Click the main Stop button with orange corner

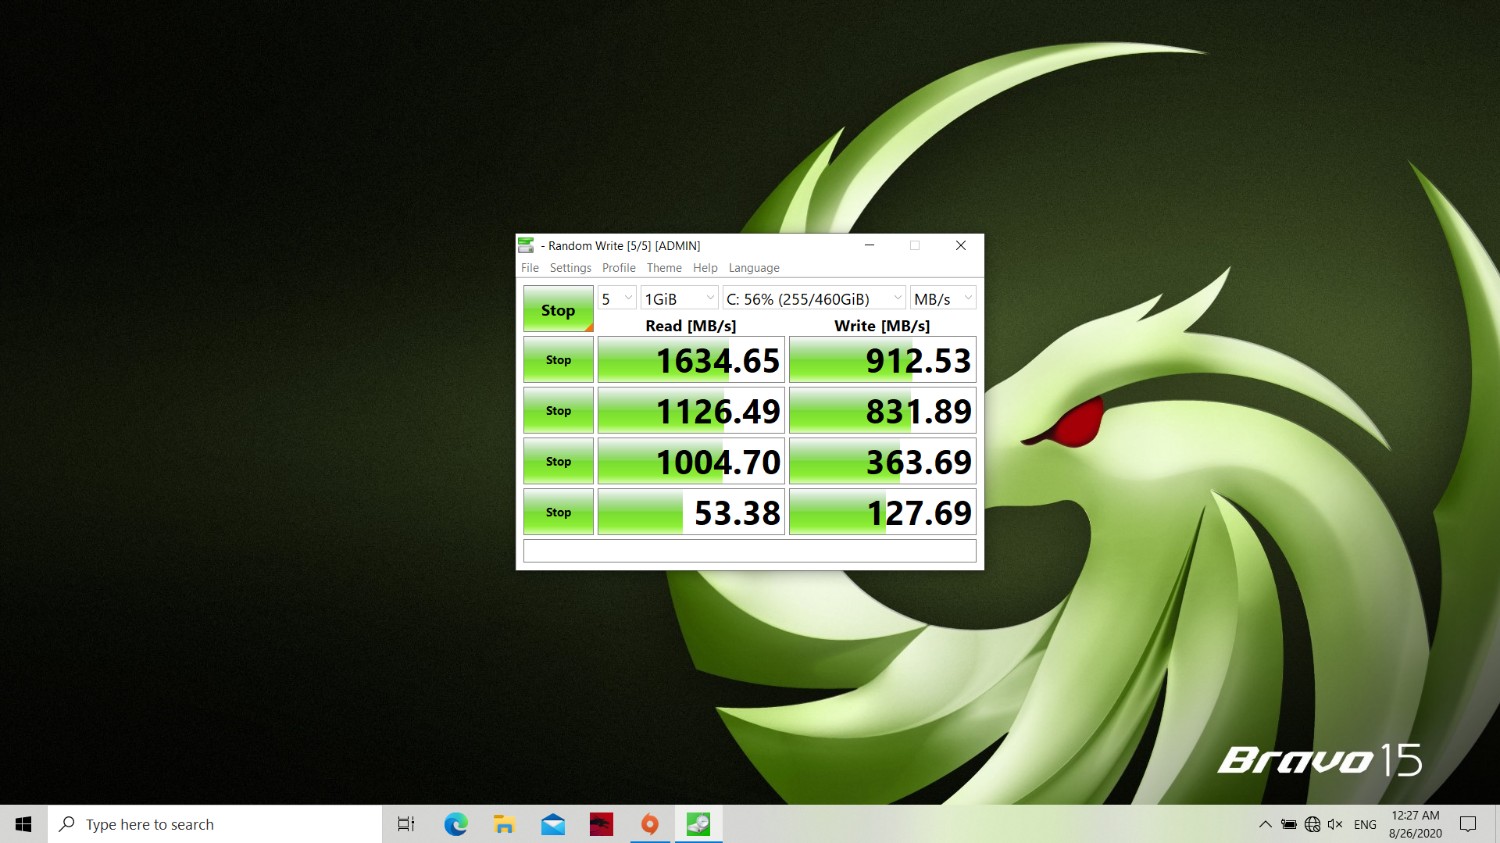tap(558, 309)
